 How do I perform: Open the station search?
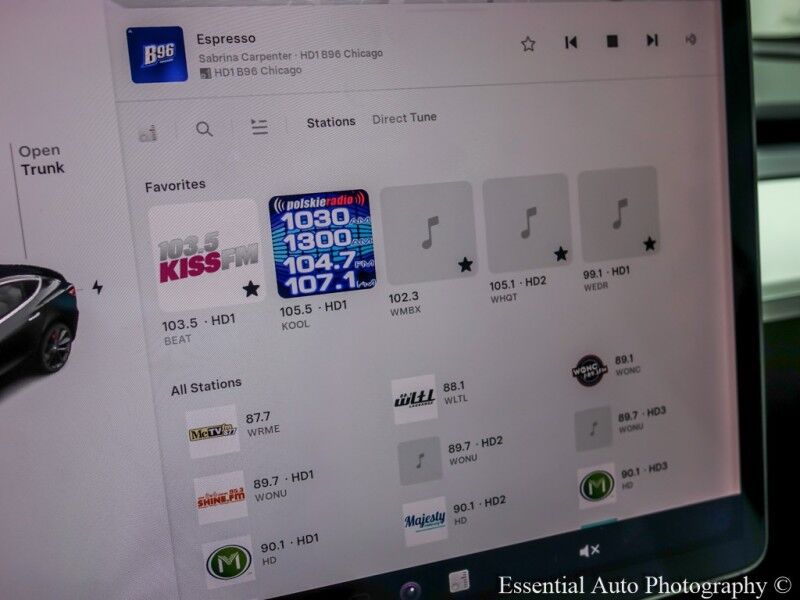click(x=204, y=129)
